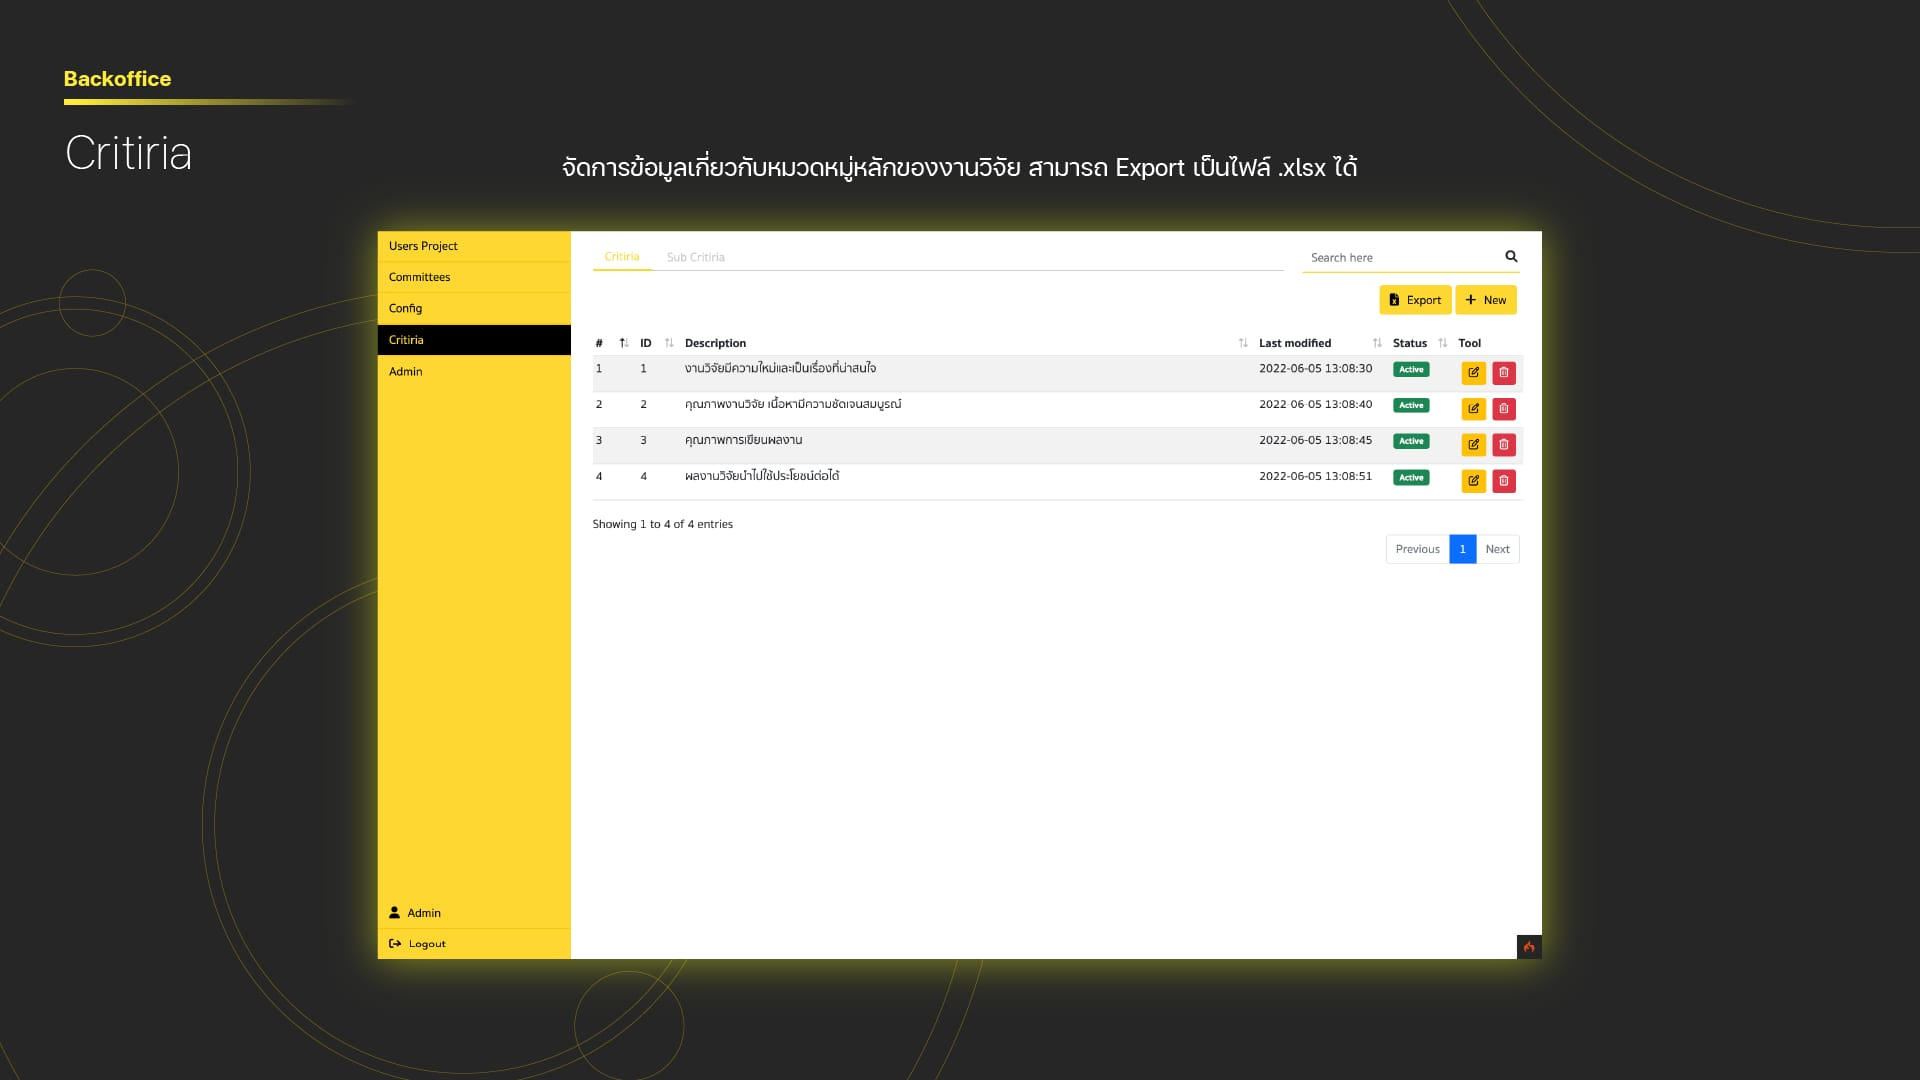Click the Search here input field
This screenshot has width=1920, height=1080.
pos(1400,258)
